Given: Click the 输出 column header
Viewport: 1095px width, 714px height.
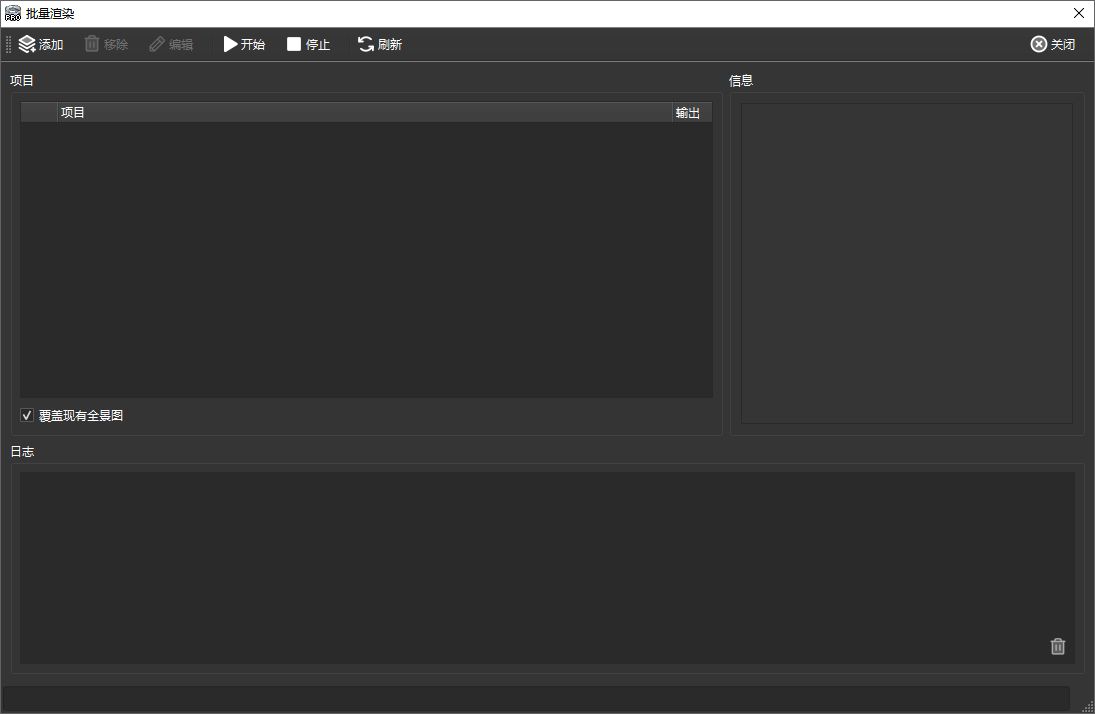Looking at the screenshot, I should [x=692, y=112].
